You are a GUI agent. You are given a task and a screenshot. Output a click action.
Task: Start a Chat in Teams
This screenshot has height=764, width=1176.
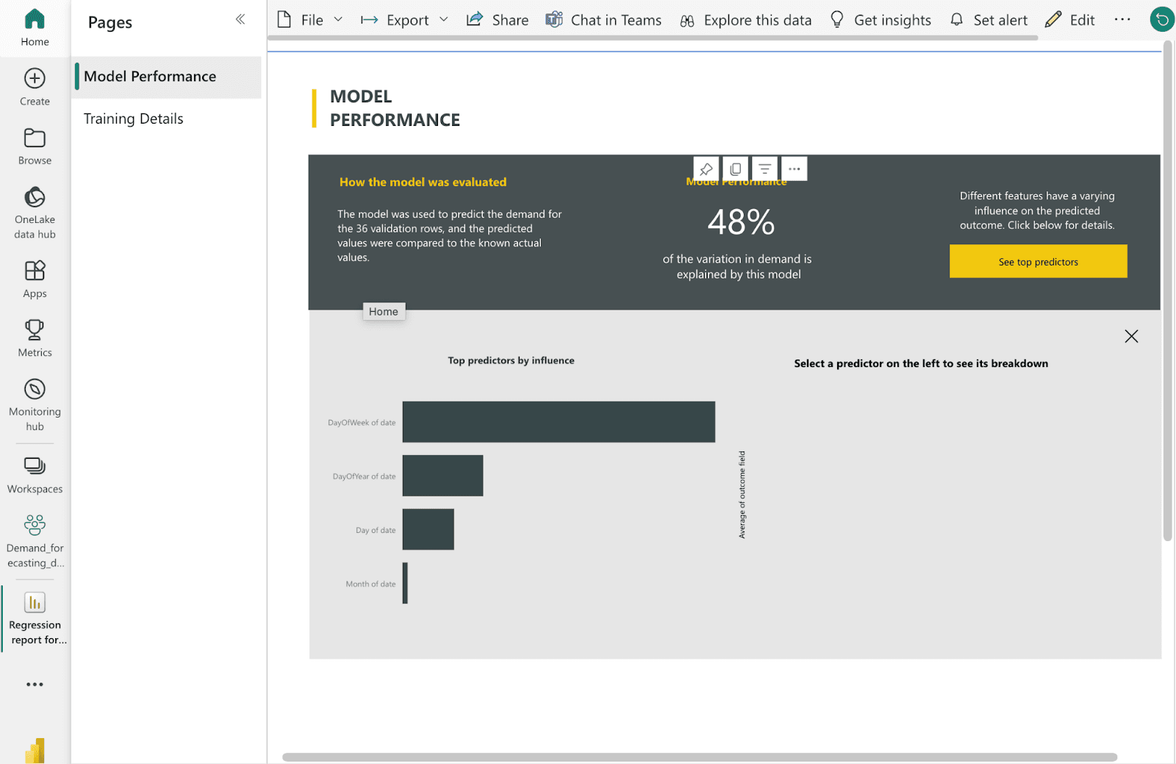pyautogui.click(x=603, y=19)
